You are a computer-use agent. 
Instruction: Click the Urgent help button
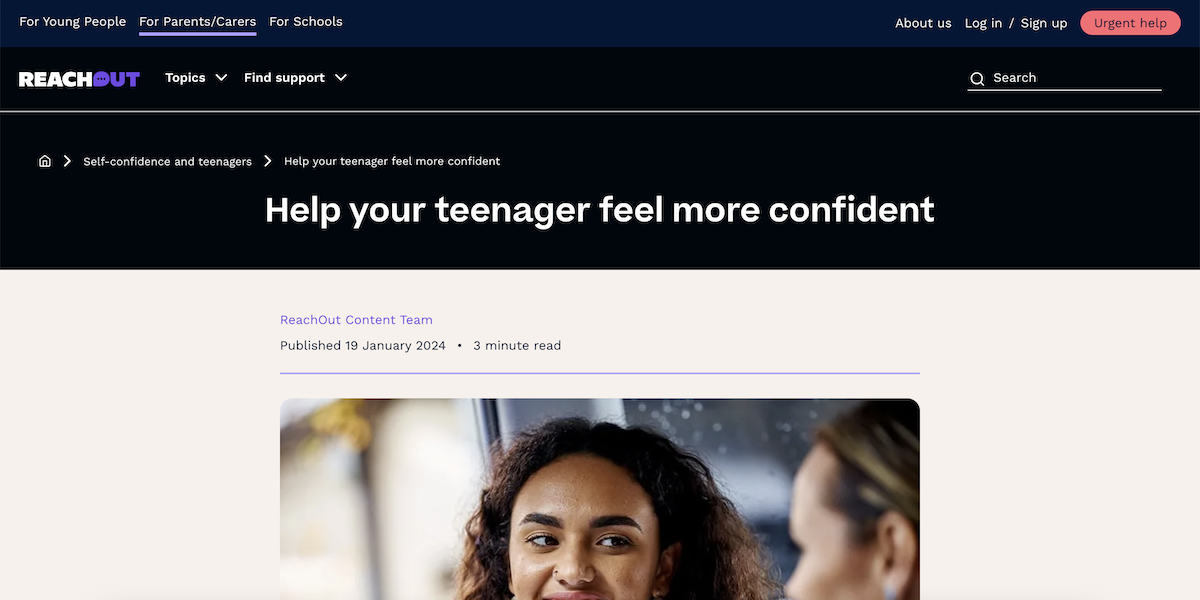pos(1130,23)
